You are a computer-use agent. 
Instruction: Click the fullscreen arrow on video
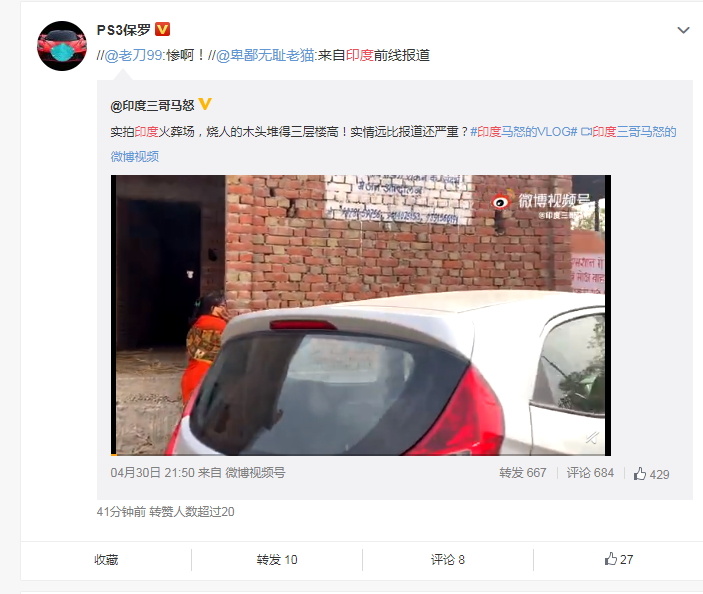pos(592,438)
